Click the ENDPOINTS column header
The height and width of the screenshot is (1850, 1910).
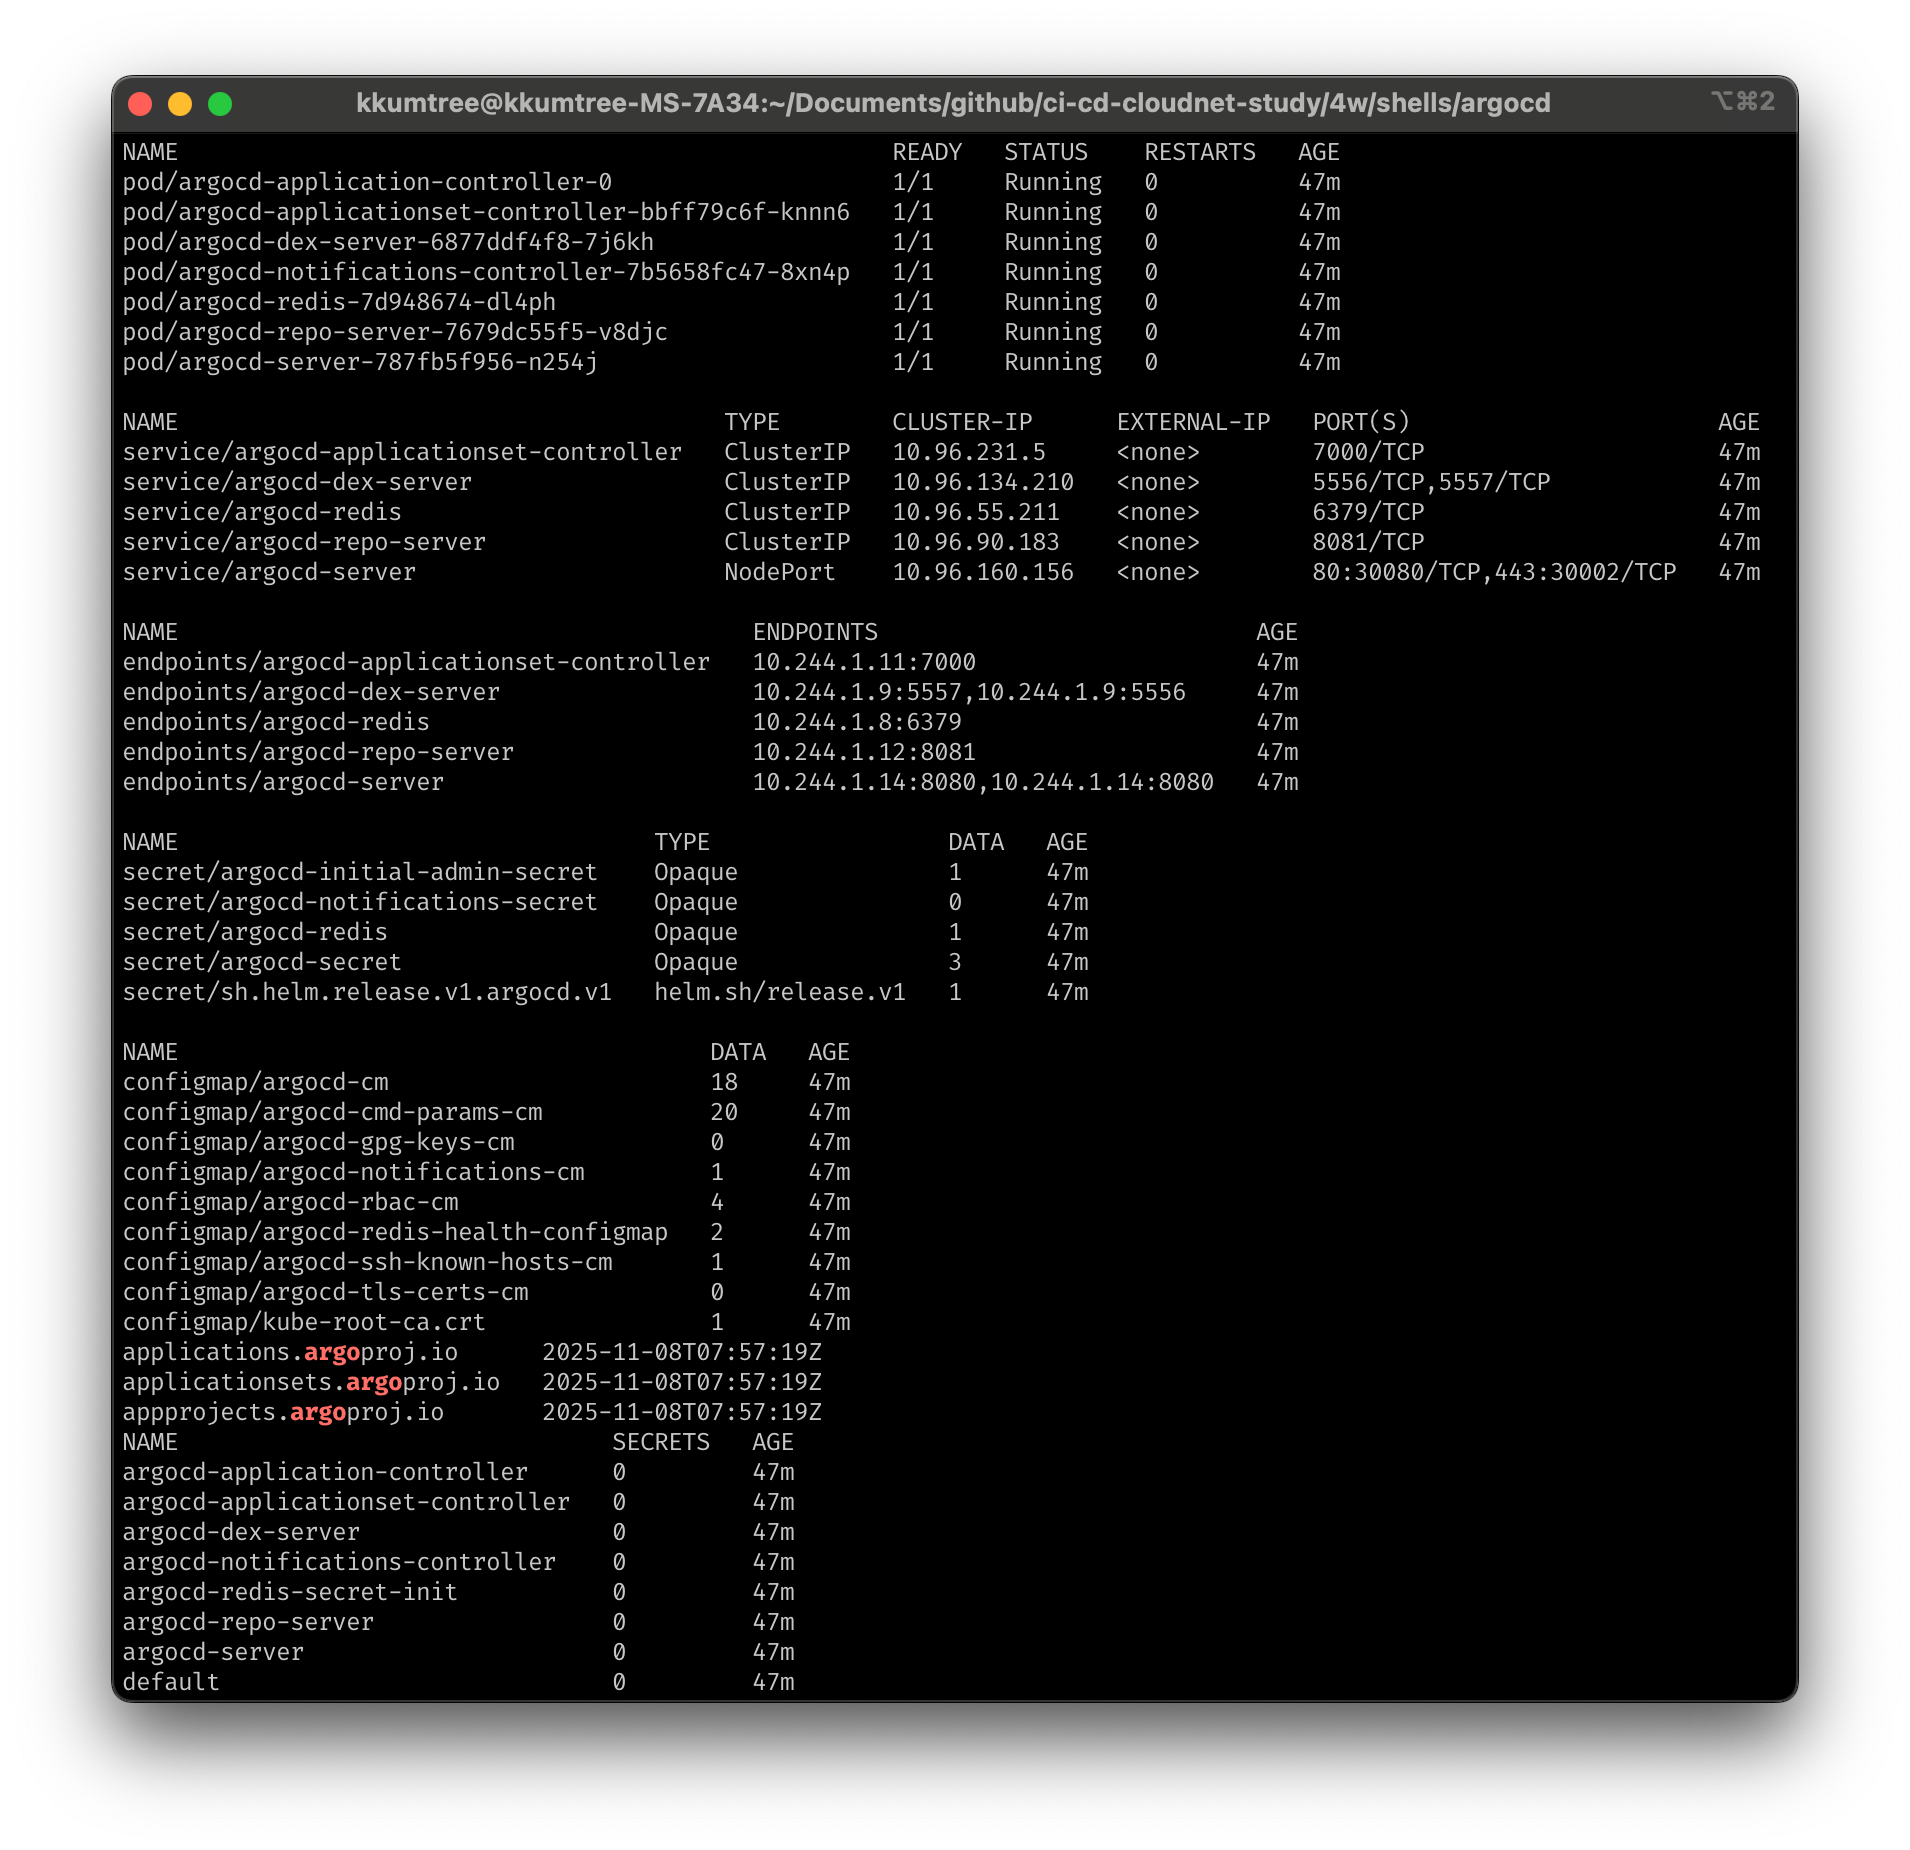tap(815, 633)
